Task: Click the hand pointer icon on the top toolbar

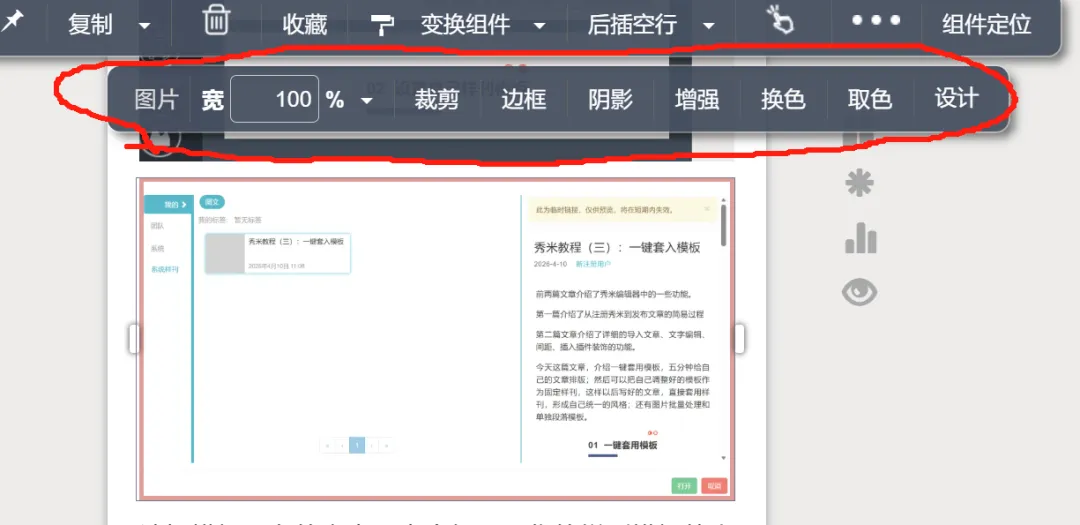Action: 781,20
